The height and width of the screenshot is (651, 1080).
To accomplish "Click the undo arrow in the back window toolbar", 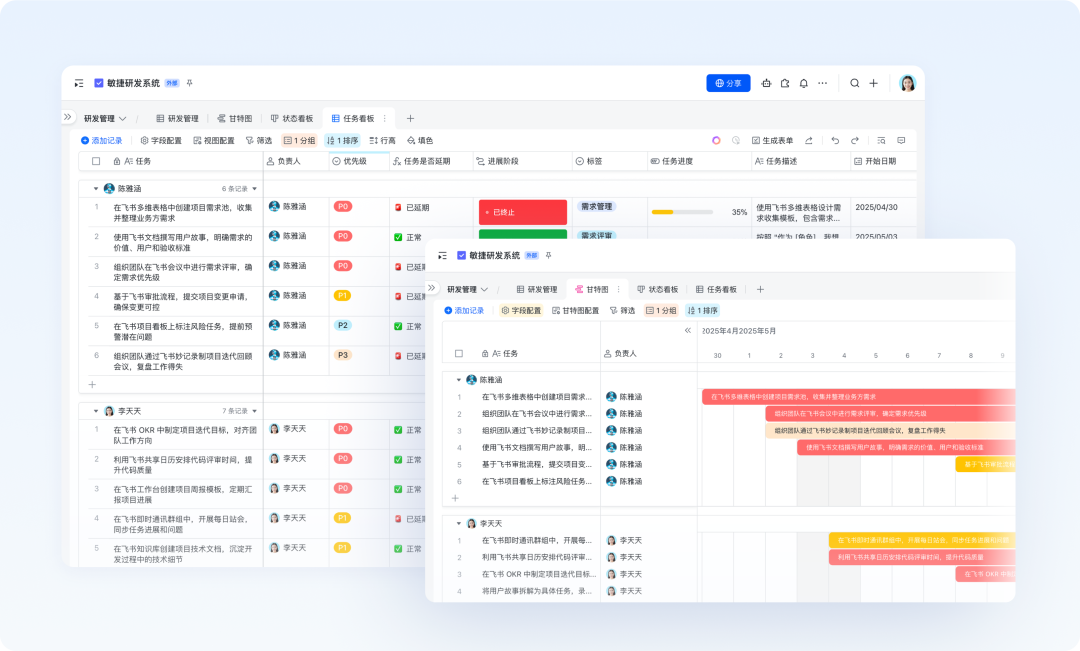I will (835, 141).
